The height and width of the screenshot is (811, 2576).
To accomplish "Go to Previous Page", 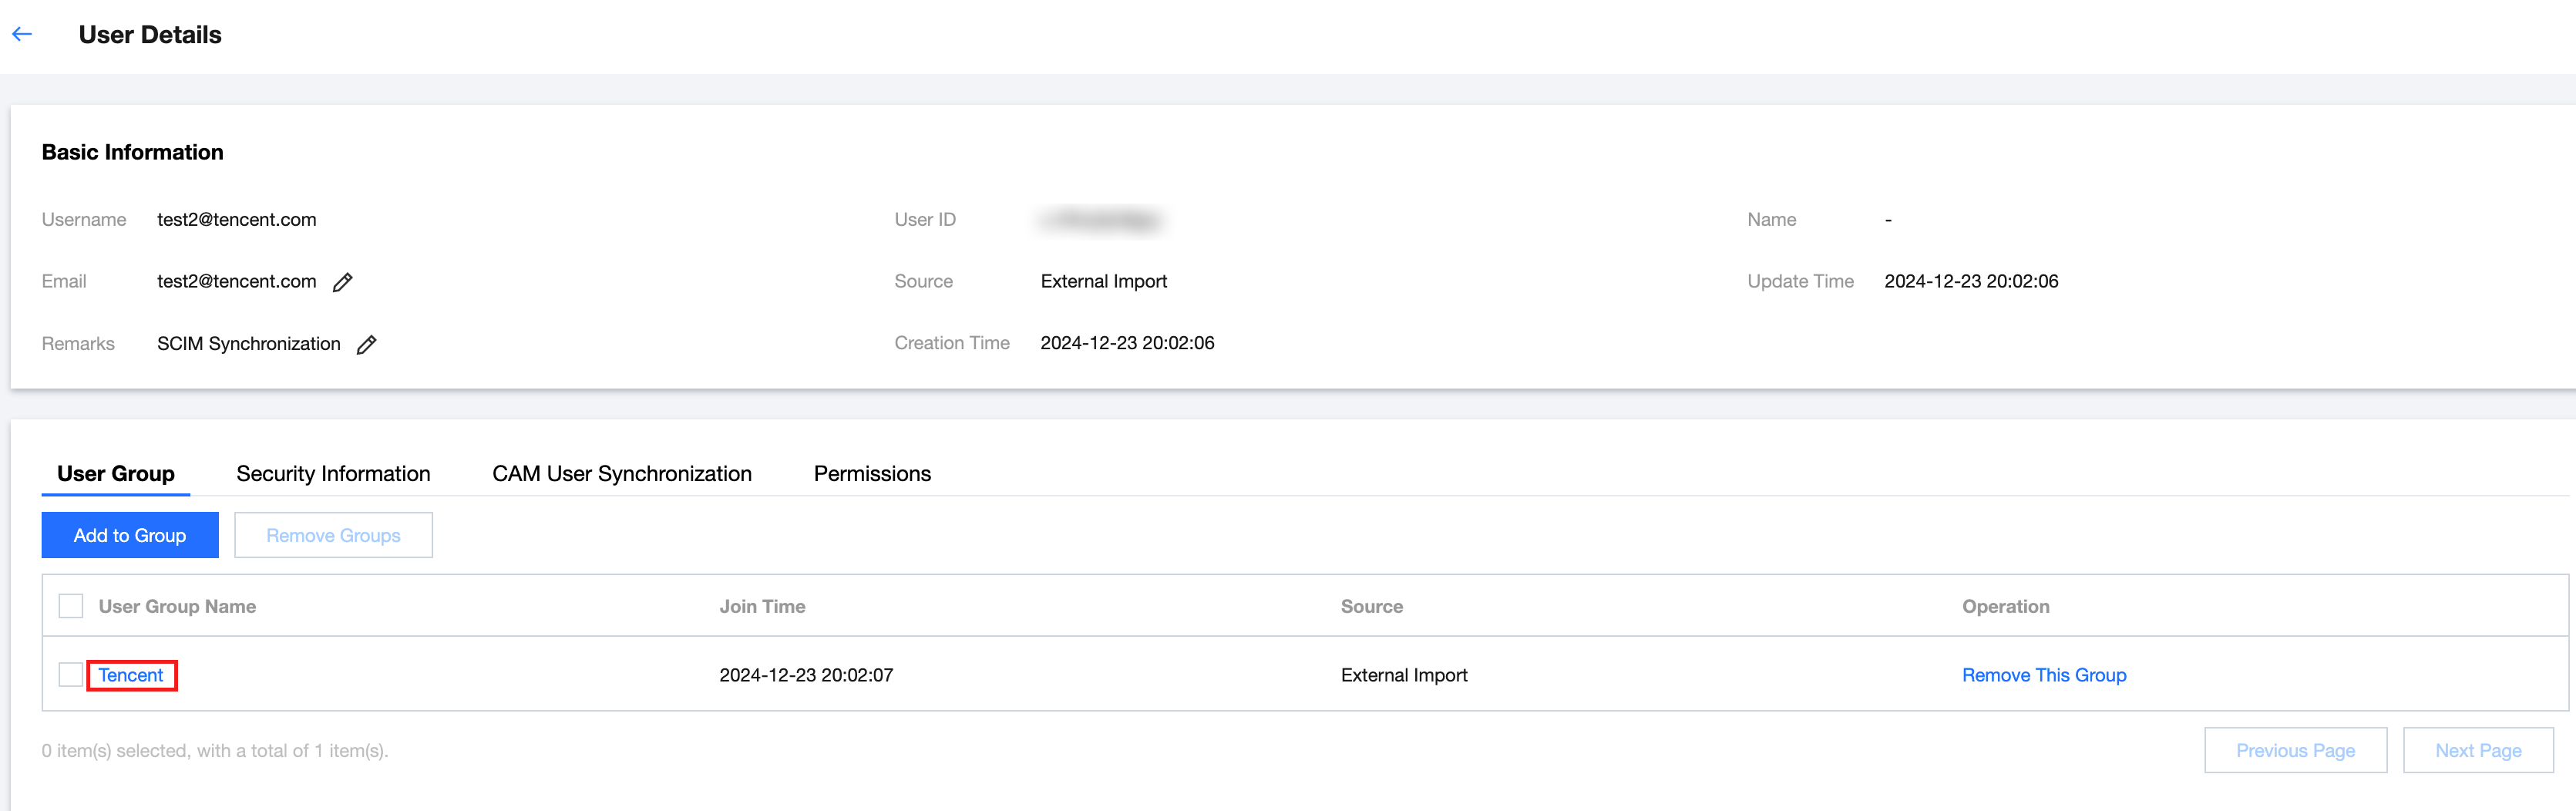I will (2295, 751).
